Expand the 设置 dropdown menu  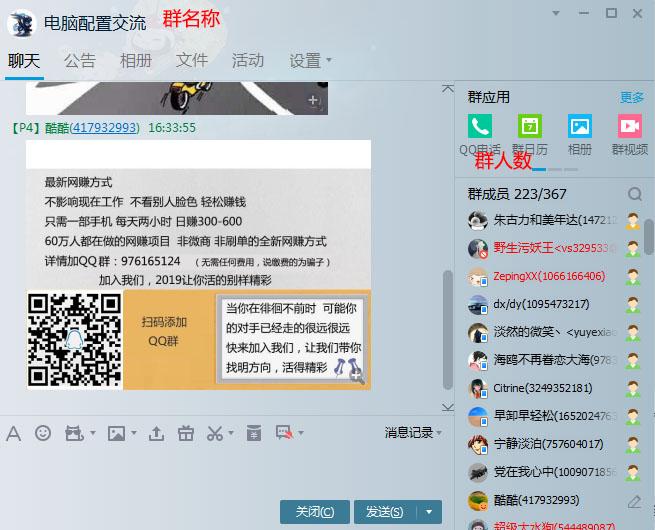[310, 61]
